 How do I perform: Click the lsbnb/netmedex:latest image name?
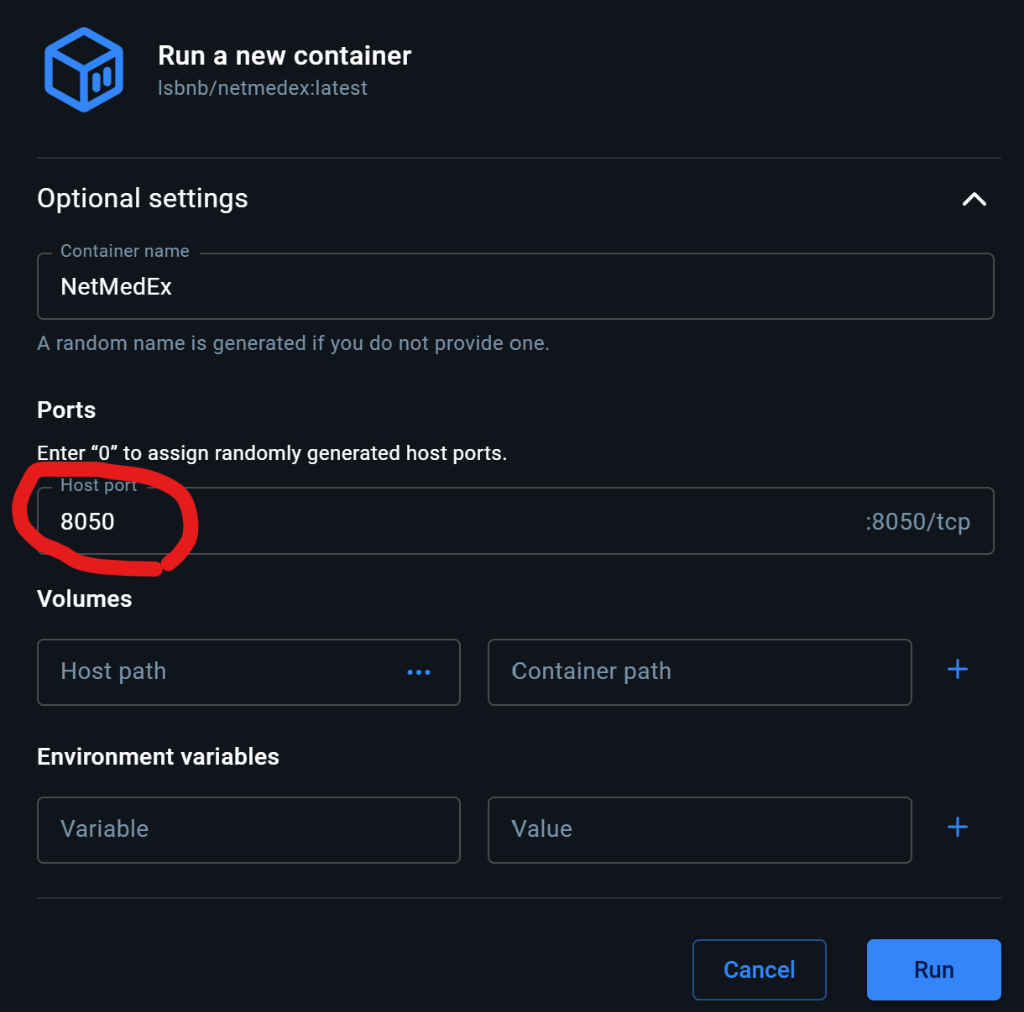pos(263,88)
